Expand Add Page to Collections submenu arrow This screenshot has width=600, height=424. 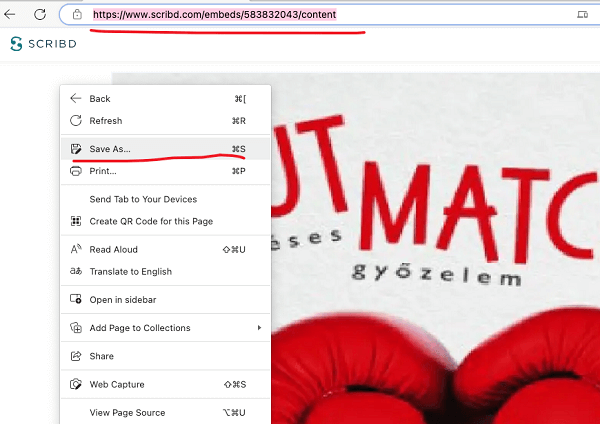[x=259, y=328]
